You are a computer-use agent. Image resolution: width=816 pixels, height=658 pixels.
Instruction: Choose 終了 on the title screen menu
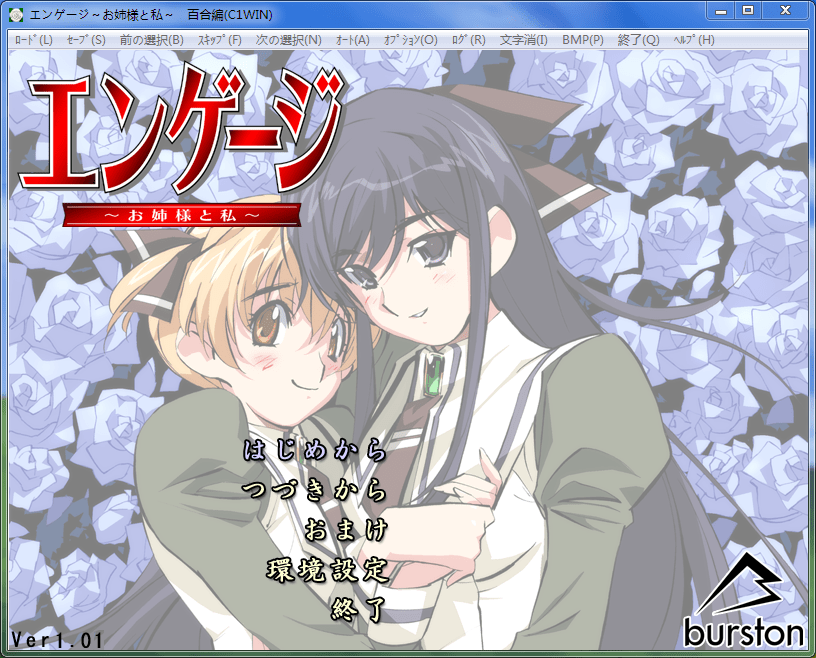(x=357, y=609)
